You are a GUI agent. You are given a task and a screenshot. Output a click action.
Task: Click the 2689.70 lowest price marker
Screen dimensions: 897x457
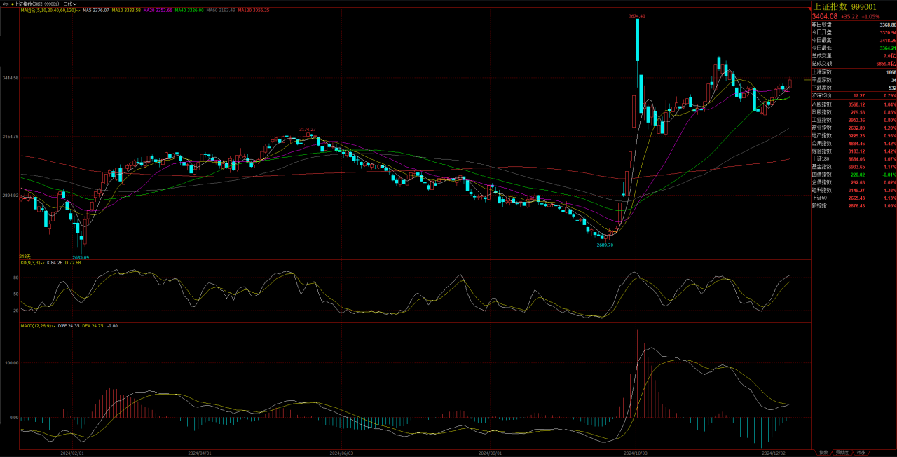(x=603, y=244)
